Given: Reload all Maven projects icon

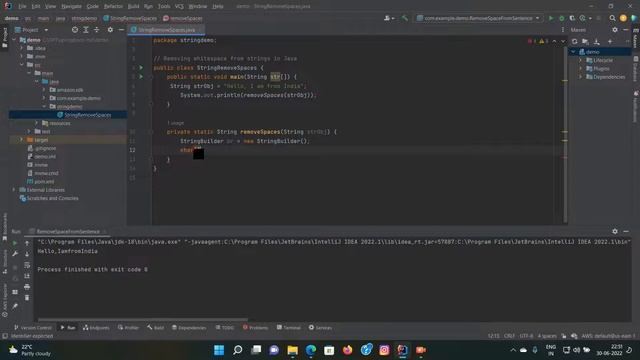Looking at the screenshot, I should (x=575, y=41).
